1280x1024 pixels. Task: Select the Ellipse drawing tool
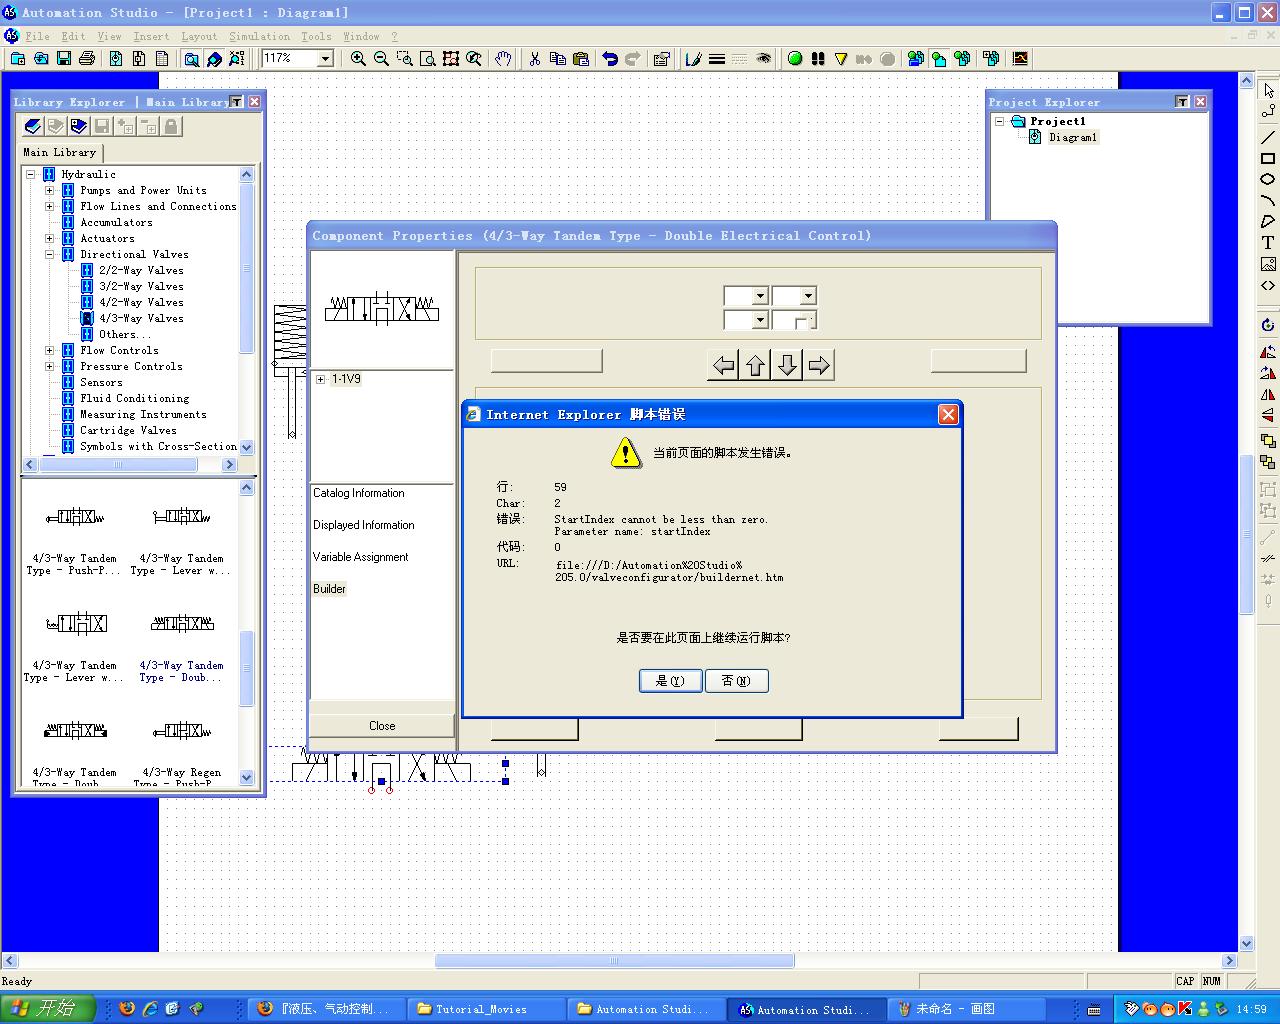click(x=1268, y=179)
